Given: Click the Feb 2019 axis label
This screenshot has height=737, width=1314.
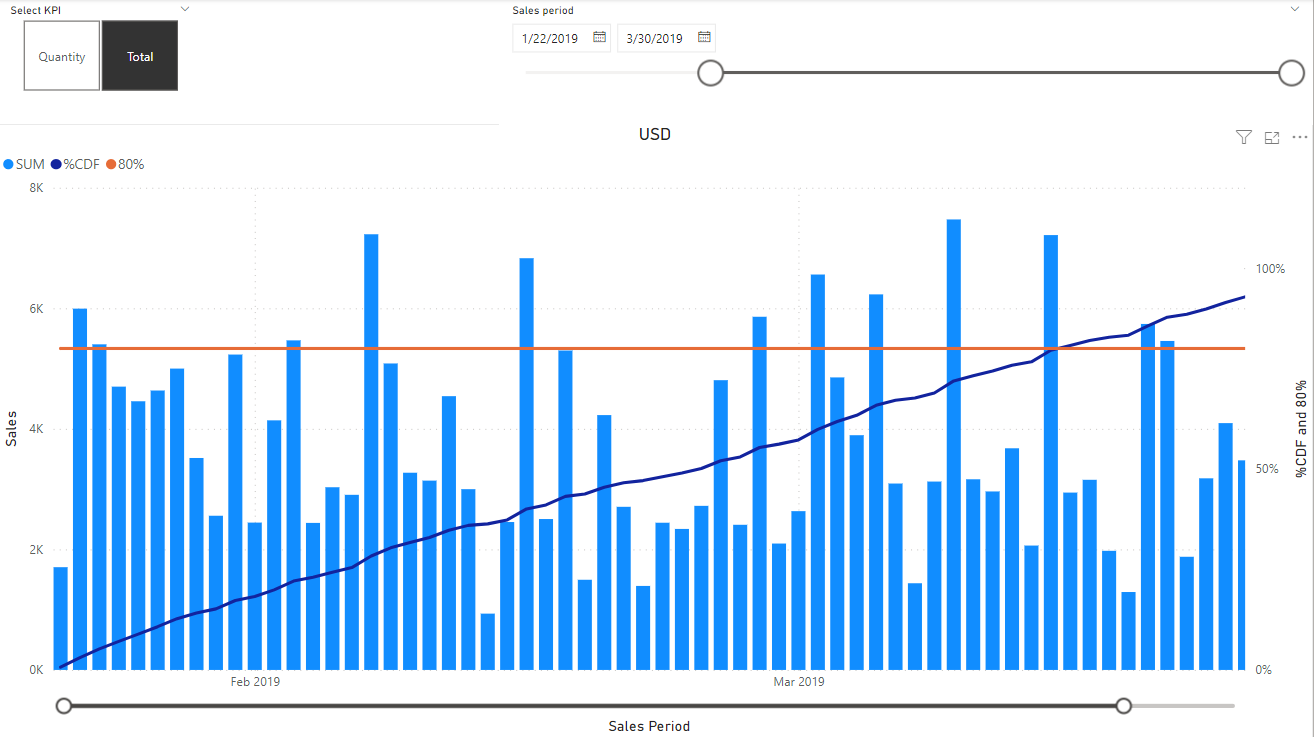Looking at the screenshot, I should [254, 681].
